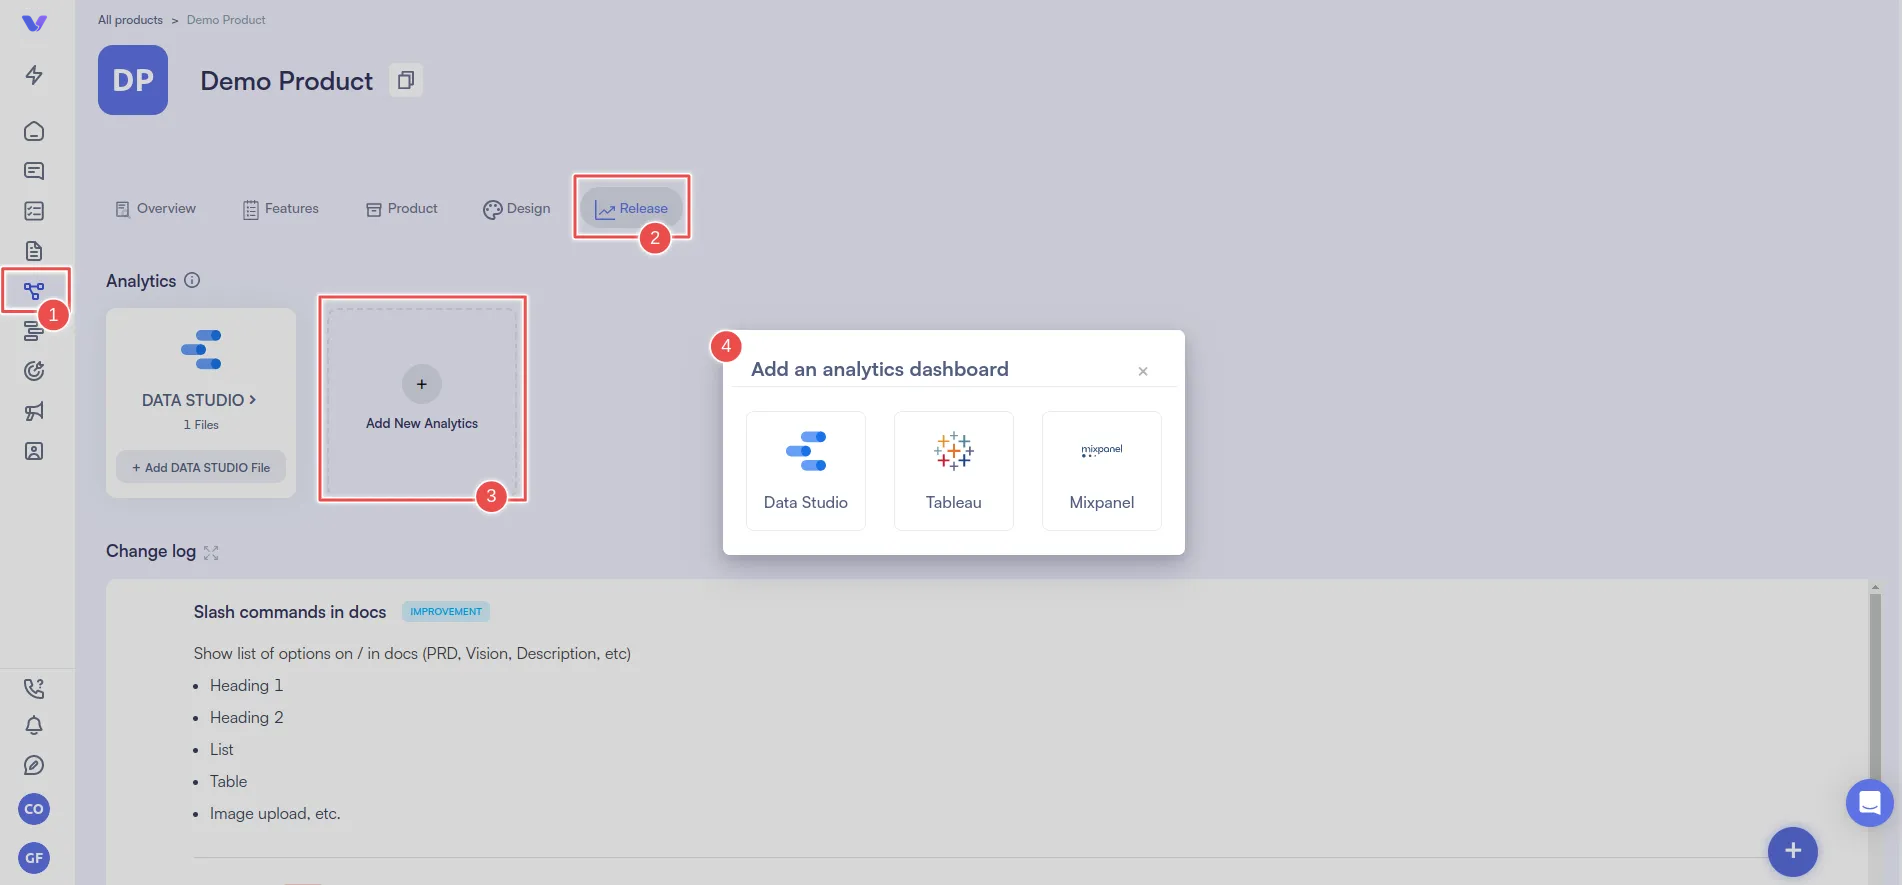The height and width of the screenshot is (885, 1902).
Task: Click the '1 Files' count text
Action: pyautogui.click(x=201, y=425)
